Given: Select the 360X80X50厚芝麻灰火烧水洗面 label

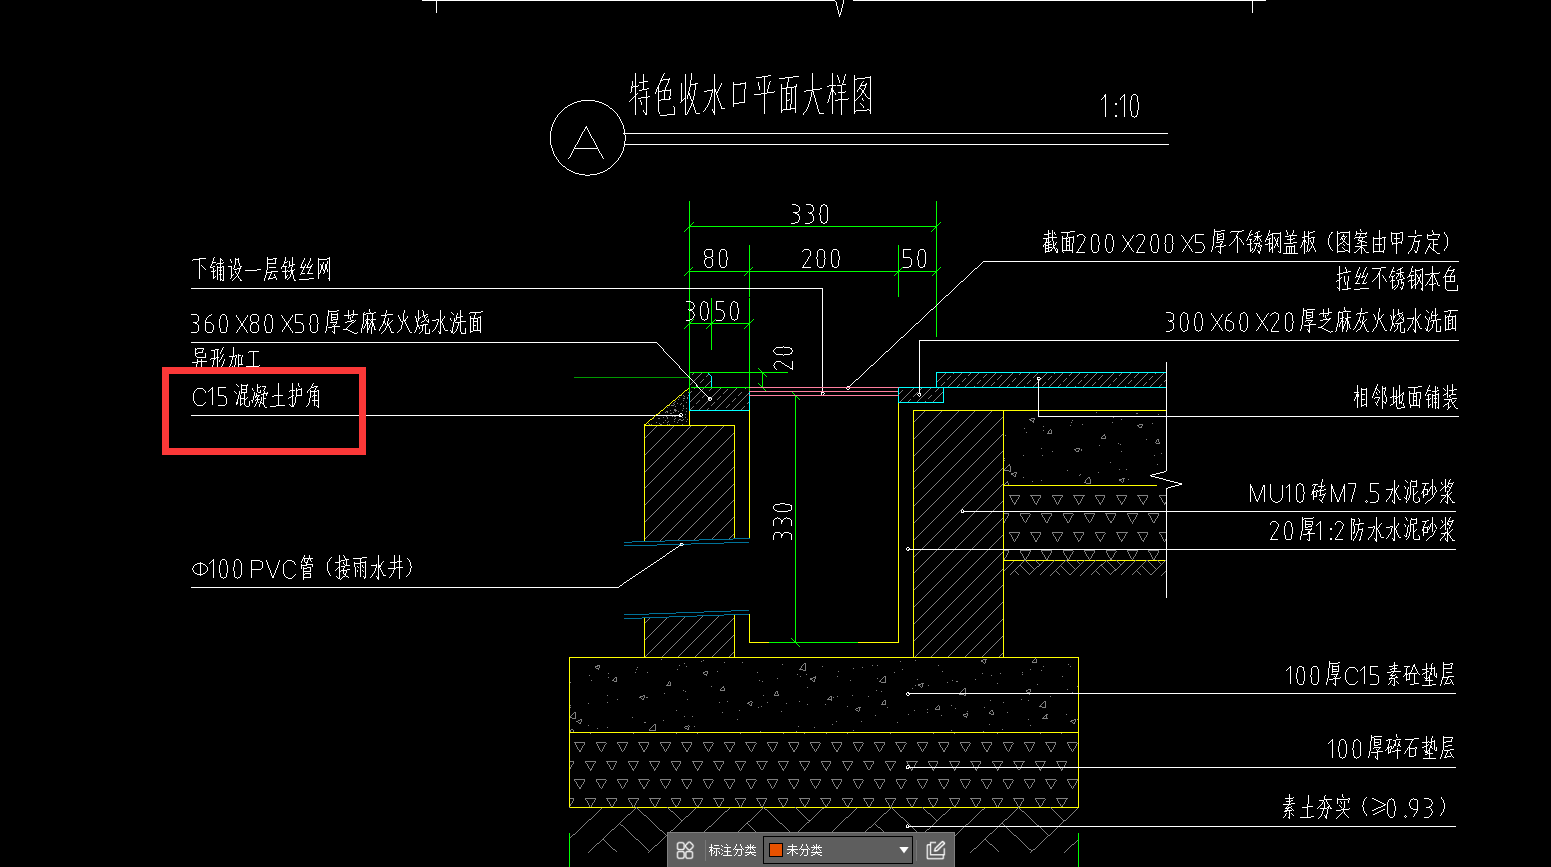Looking at the screenshot, I should (336, 323).
